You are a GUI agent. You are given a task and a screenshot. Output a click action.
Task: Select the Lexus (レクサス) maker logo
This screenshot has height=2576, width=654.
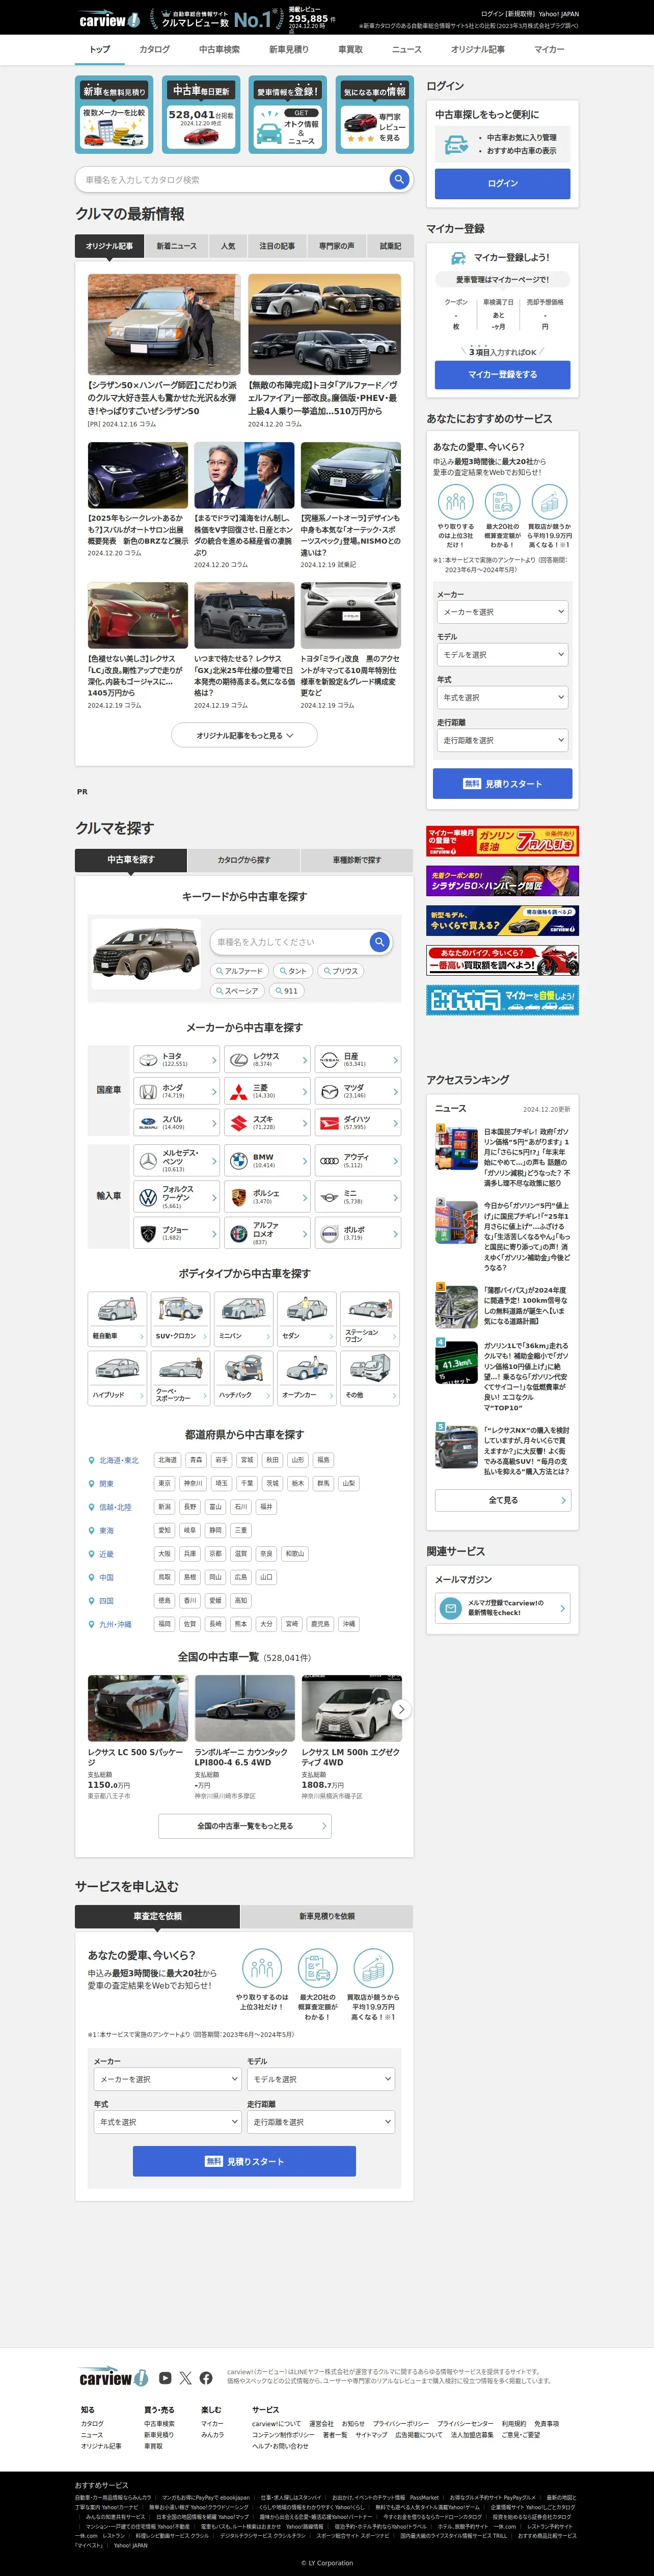point(239,1060)
